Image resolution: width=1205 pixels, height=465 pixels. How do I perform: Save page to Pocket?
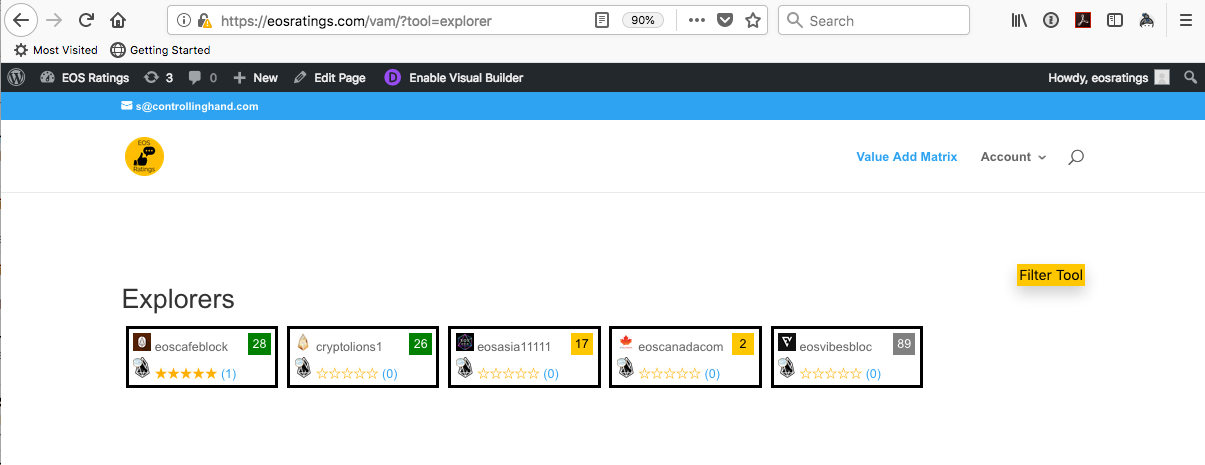coord(726,20)
